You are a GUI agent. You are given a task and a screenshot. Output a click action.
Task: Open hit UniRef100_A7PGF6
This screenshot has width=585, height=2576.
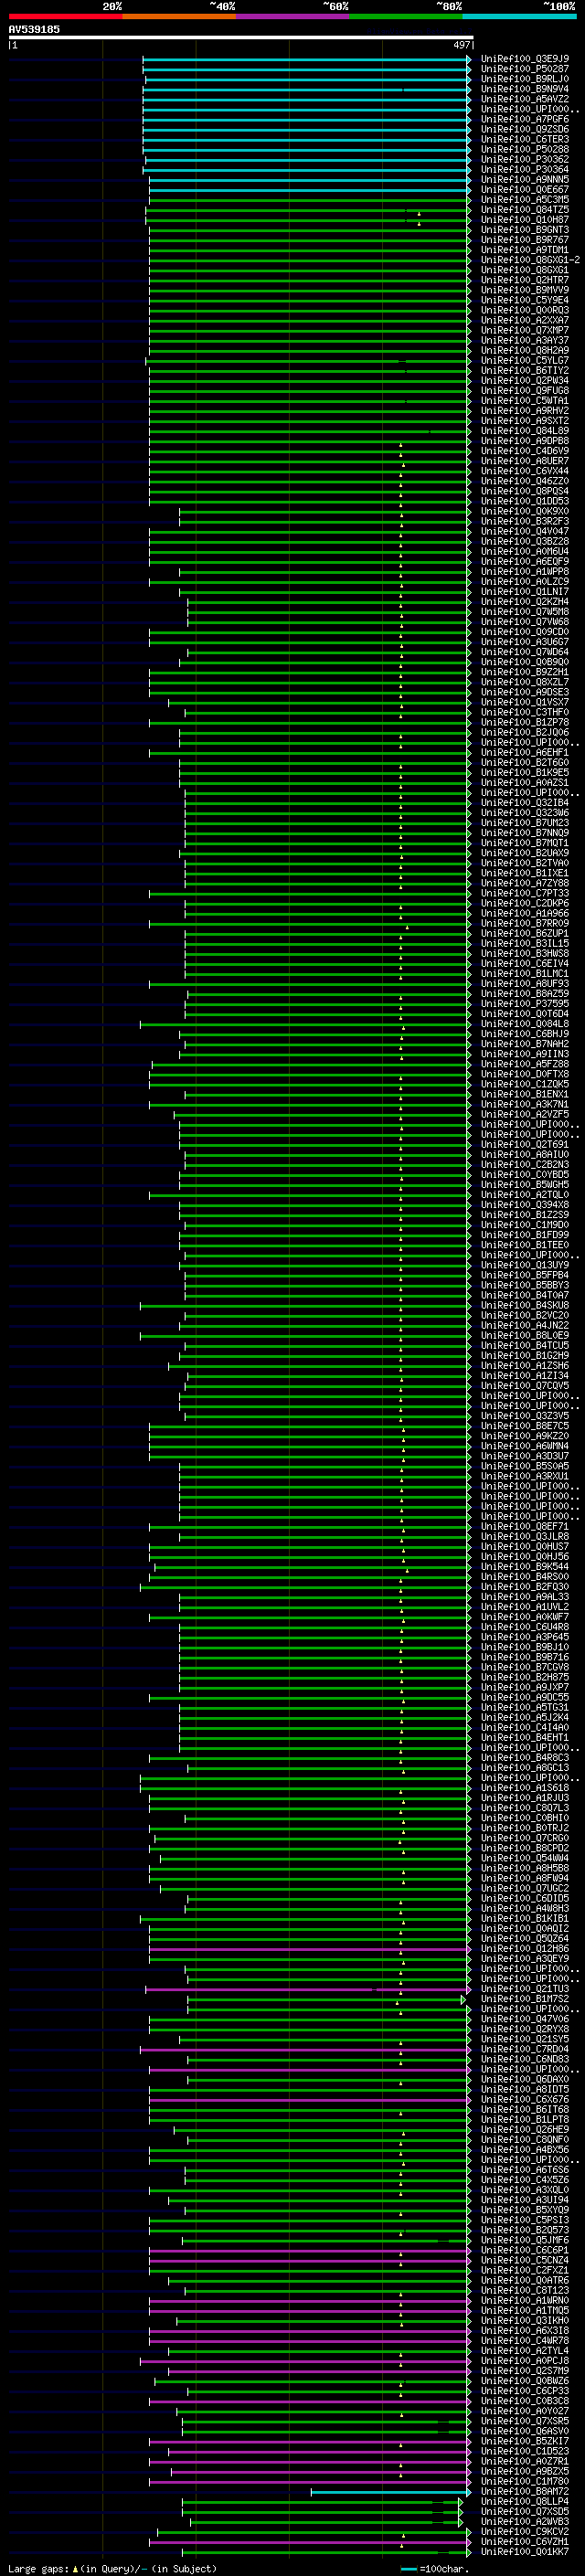click(524, 119)
